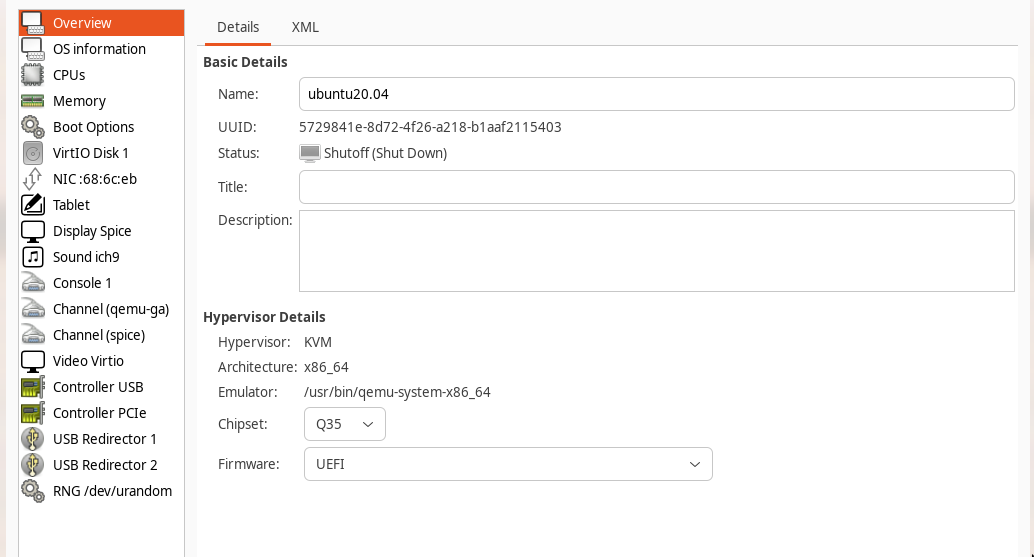Click the Memory RAM stick icon

(33, 101)
